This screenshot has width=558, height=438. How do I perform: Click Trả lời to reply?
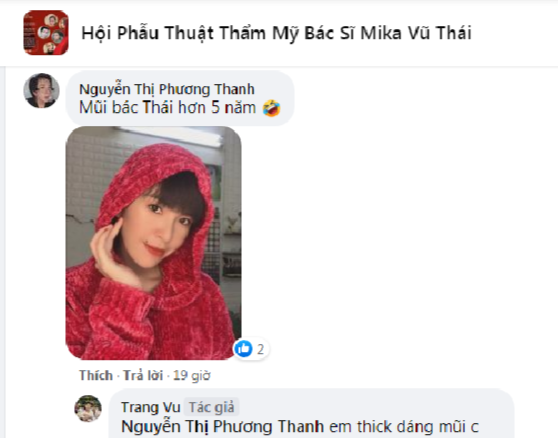click(143, 375)
